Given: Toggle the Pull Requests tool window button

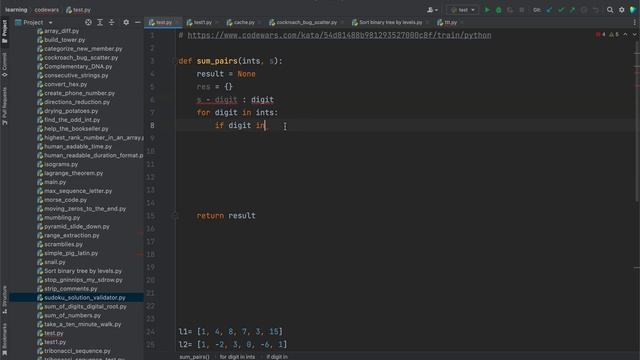Looking at the screenshot, I should click(4, 107).
